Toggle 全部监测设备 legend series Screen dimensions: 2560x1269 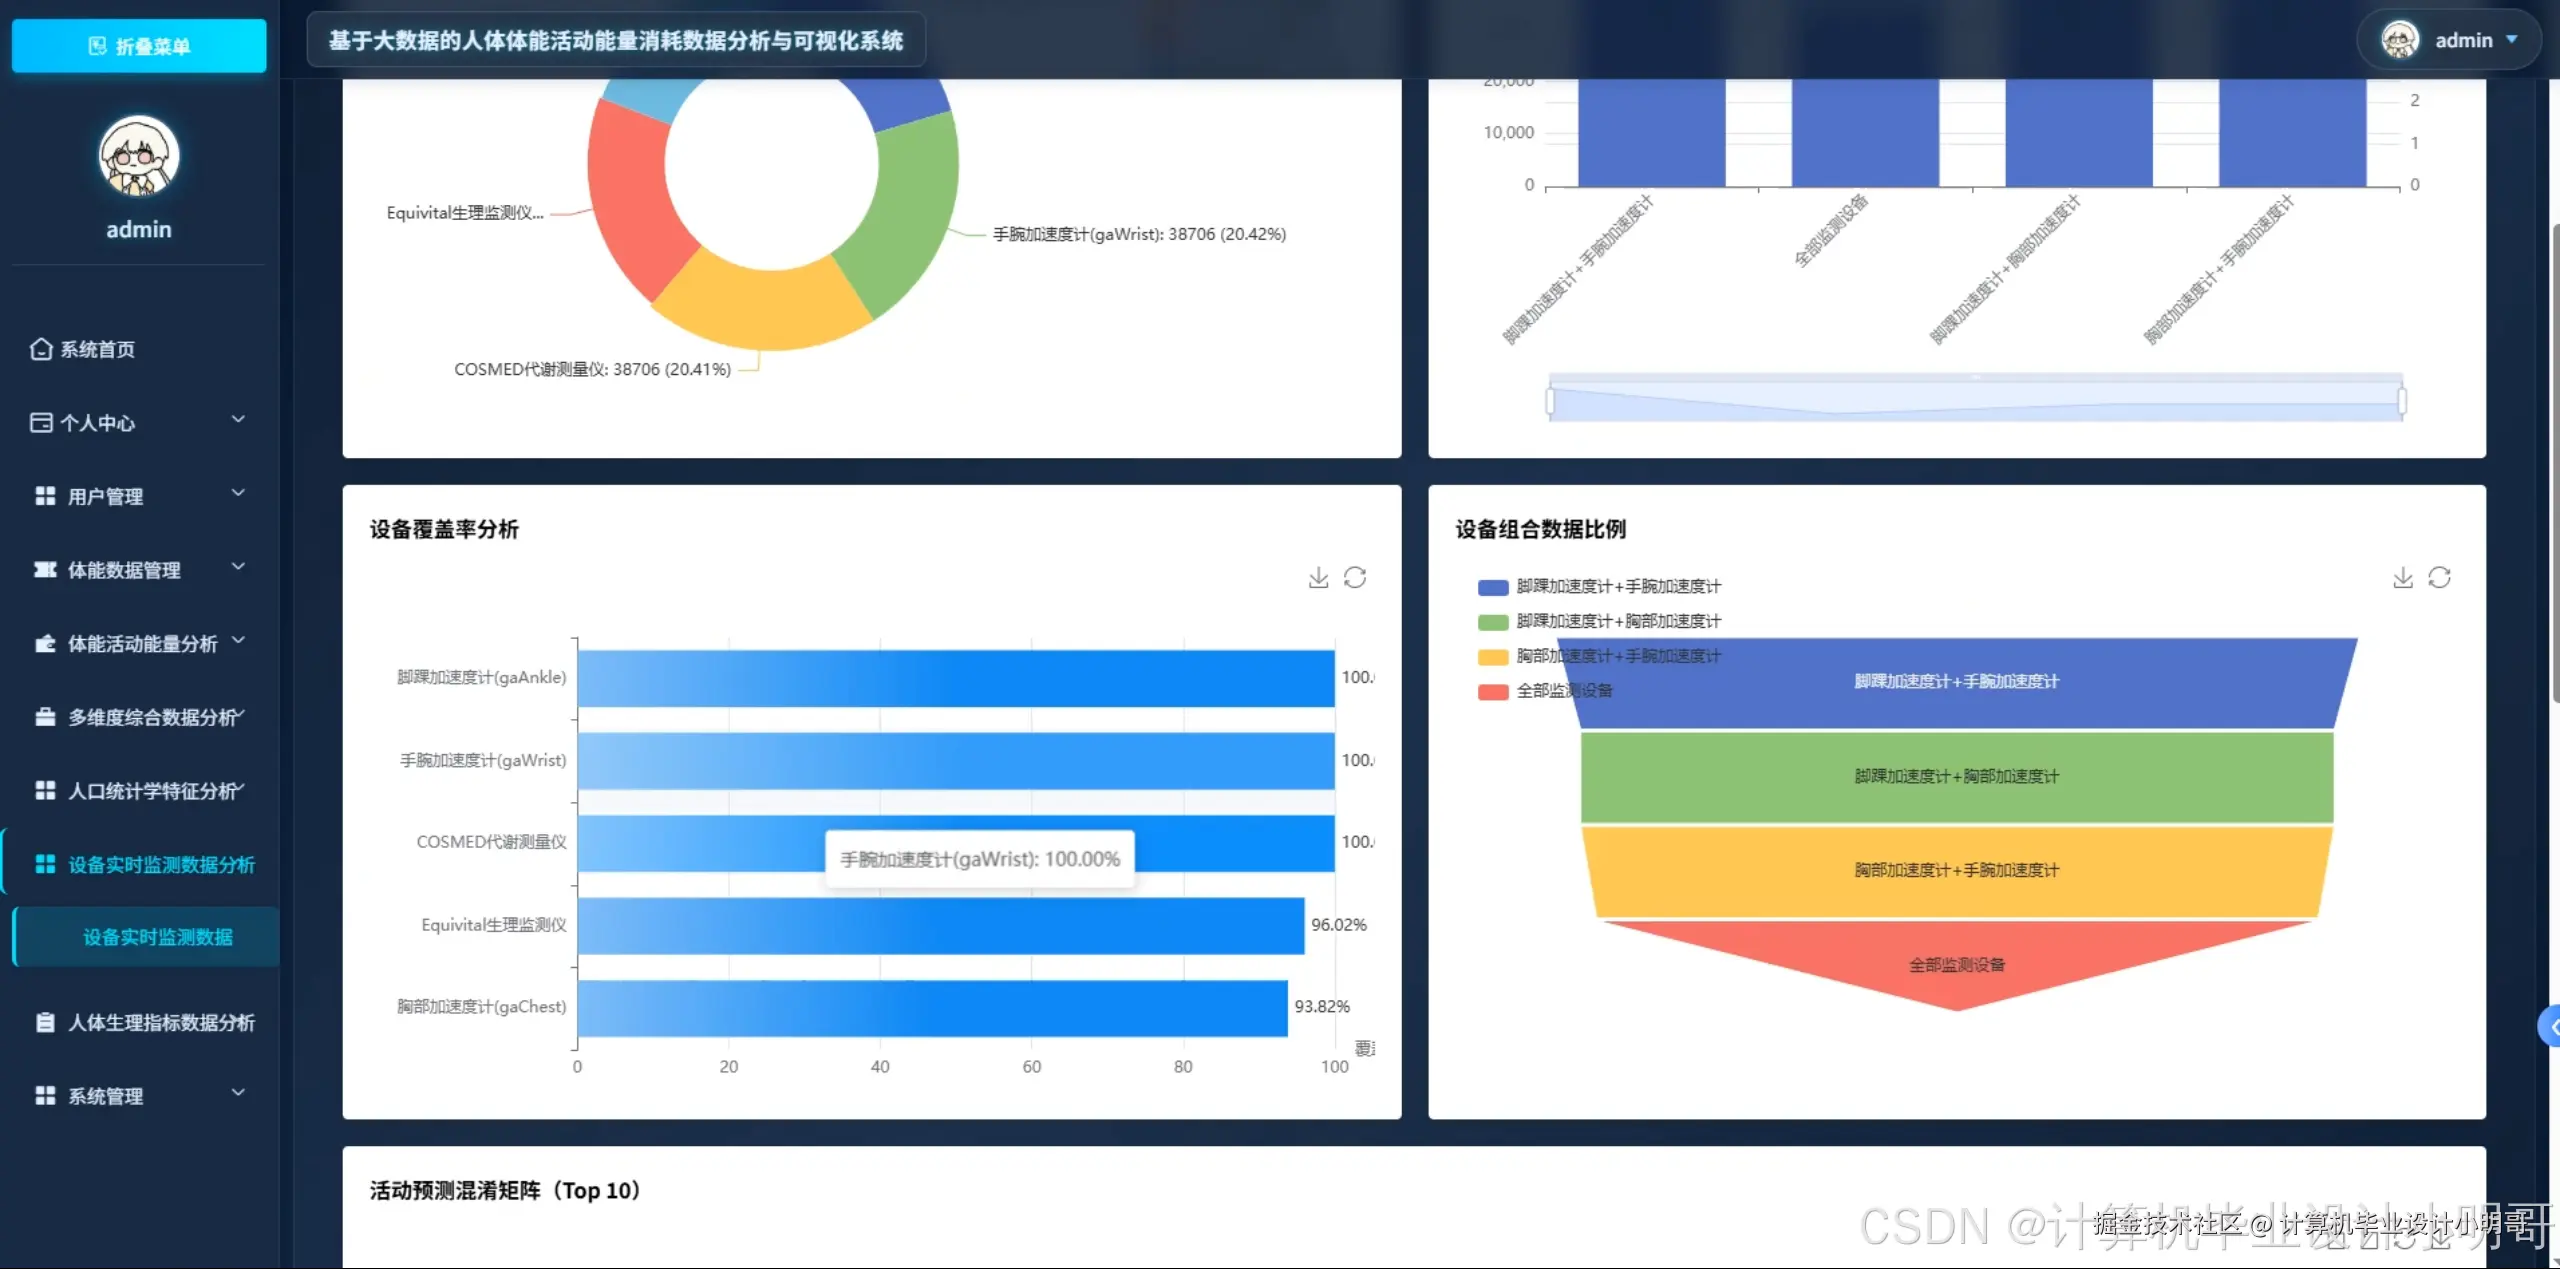[x=1493, y=691]
